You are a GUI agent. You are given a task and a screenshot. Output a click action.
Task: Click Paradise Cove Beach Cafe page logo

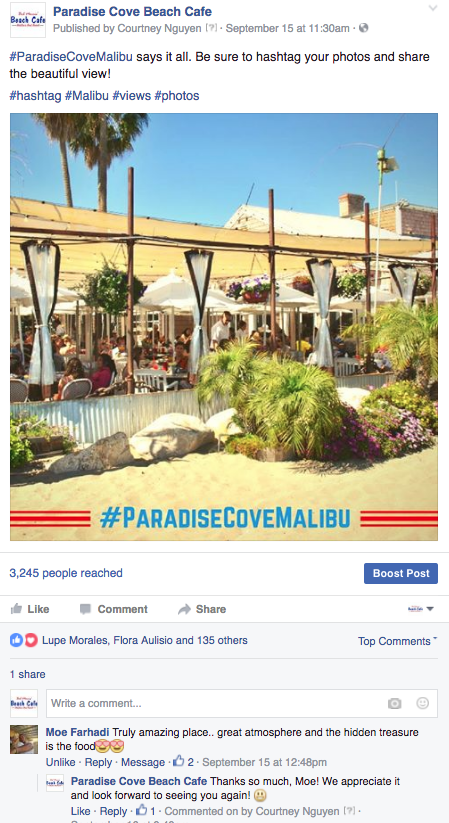[28, 20]
